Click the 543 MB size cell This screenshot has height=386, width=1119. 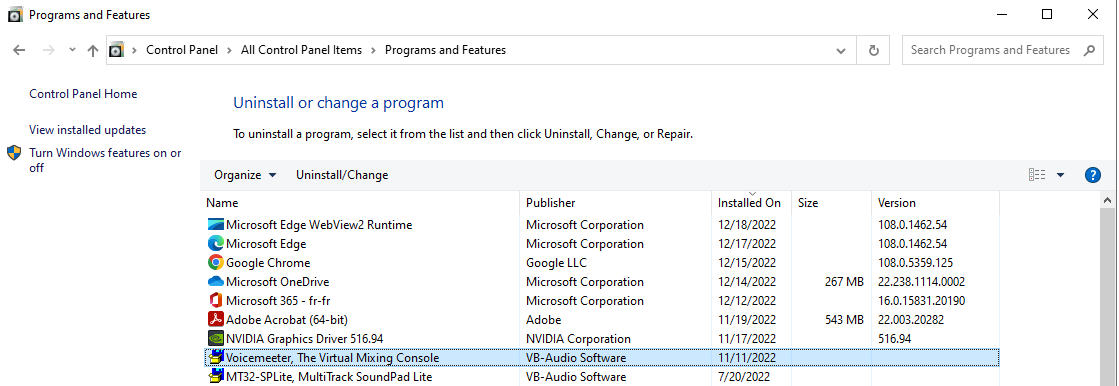(844, 320)
